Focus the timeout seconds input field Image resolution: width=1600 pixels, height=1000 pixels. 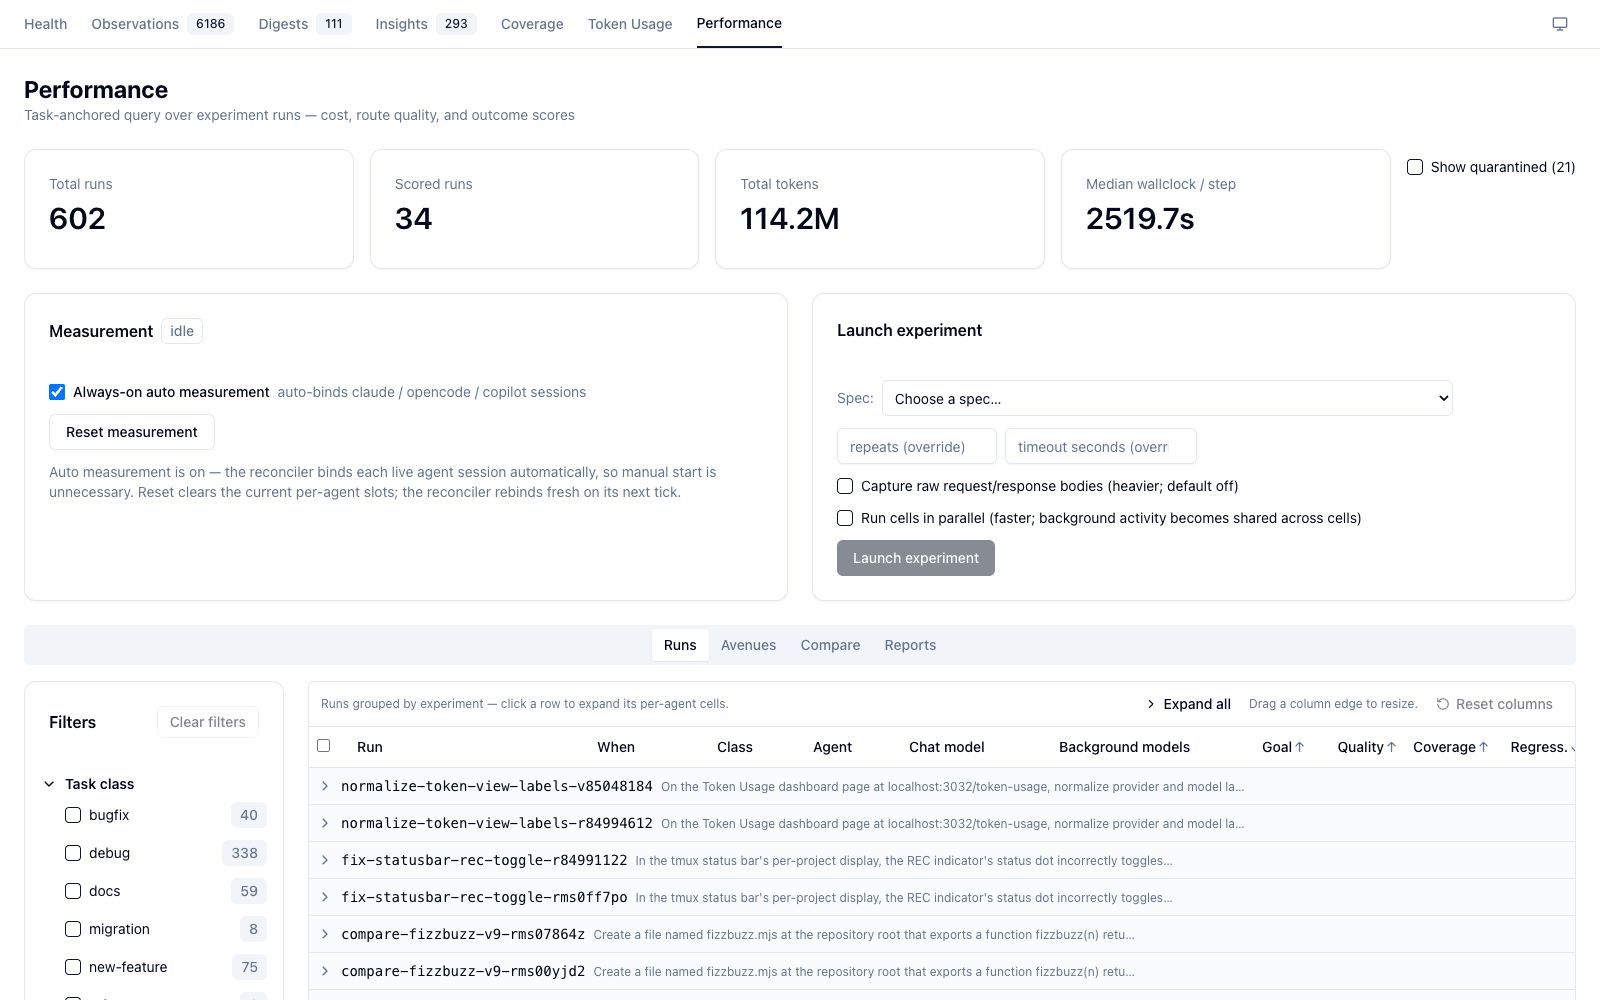click(1101, 446)
